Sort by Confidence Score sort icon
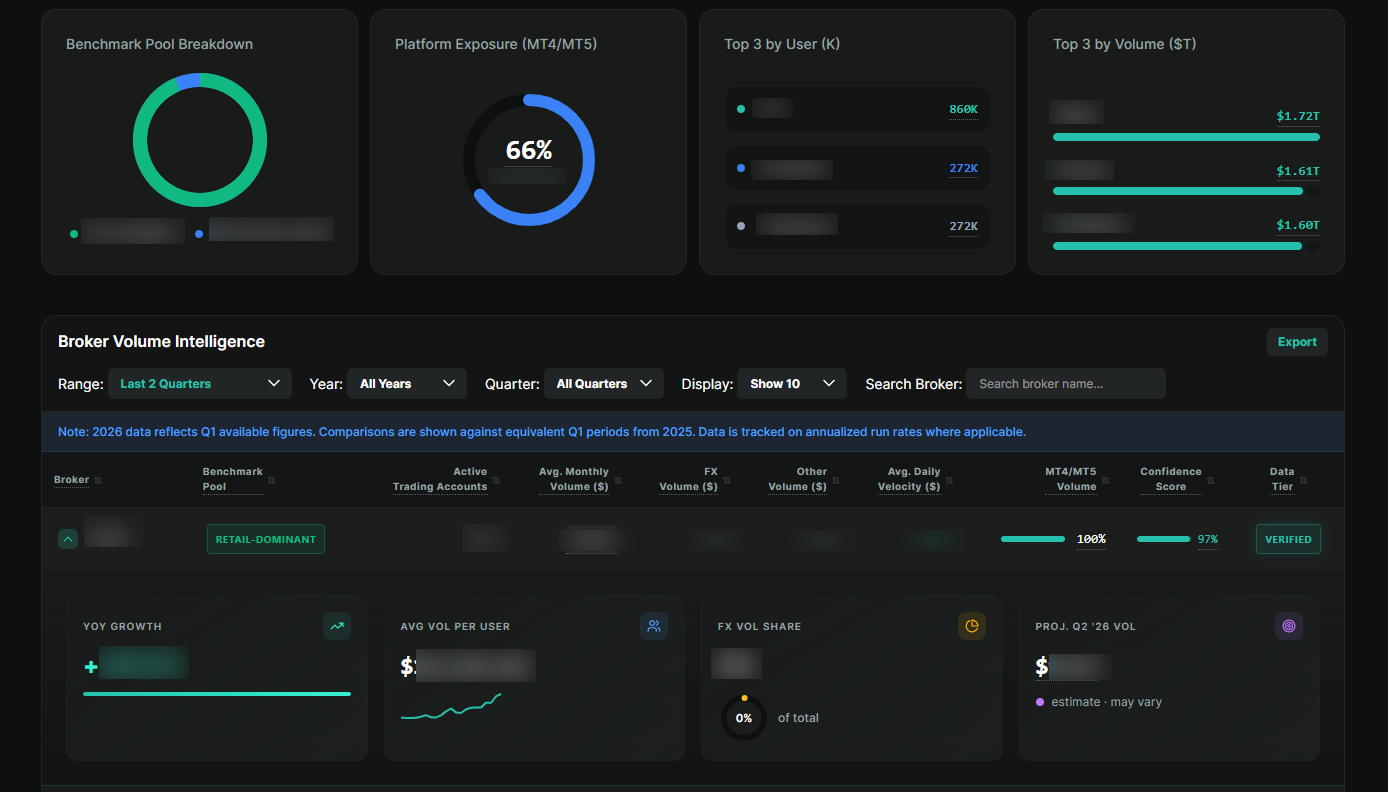 pyautogui.click(x=1210, y=481)
